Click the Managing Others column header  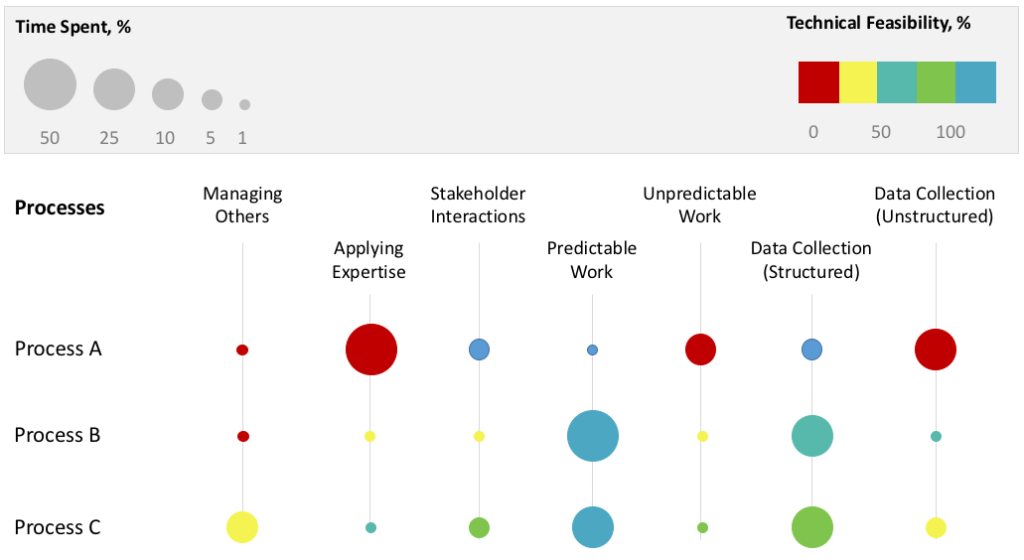(242, 205)
